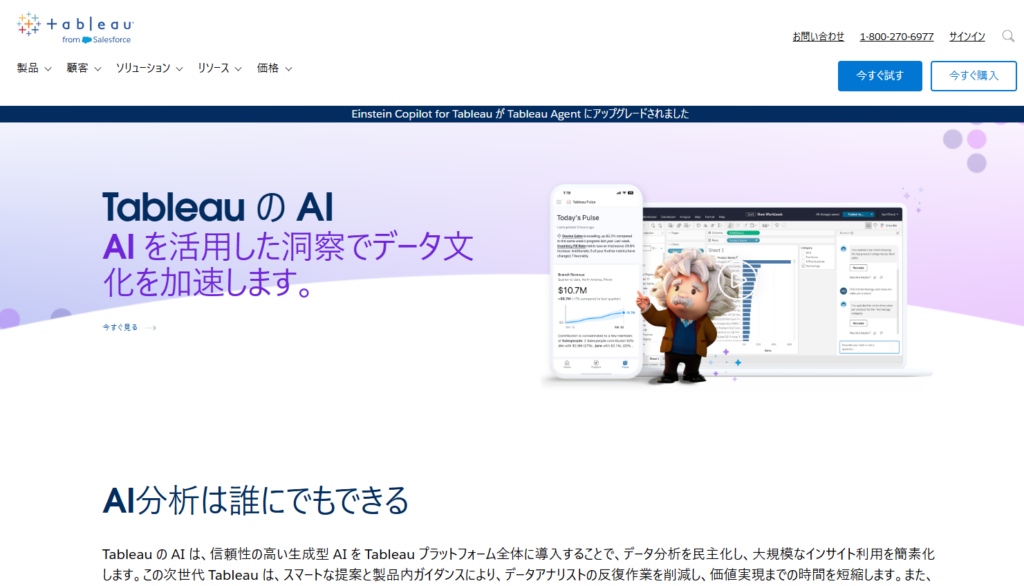The image size is (1024, 586).
Task: Click the Salesforce cloud icon under the logo
Action: tap(88, 40)
